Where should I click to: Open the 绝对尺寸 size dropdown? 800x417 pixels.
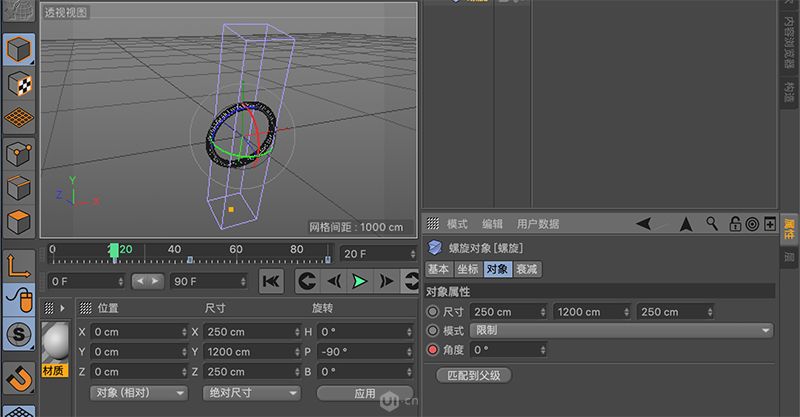[x=251, y=393]
